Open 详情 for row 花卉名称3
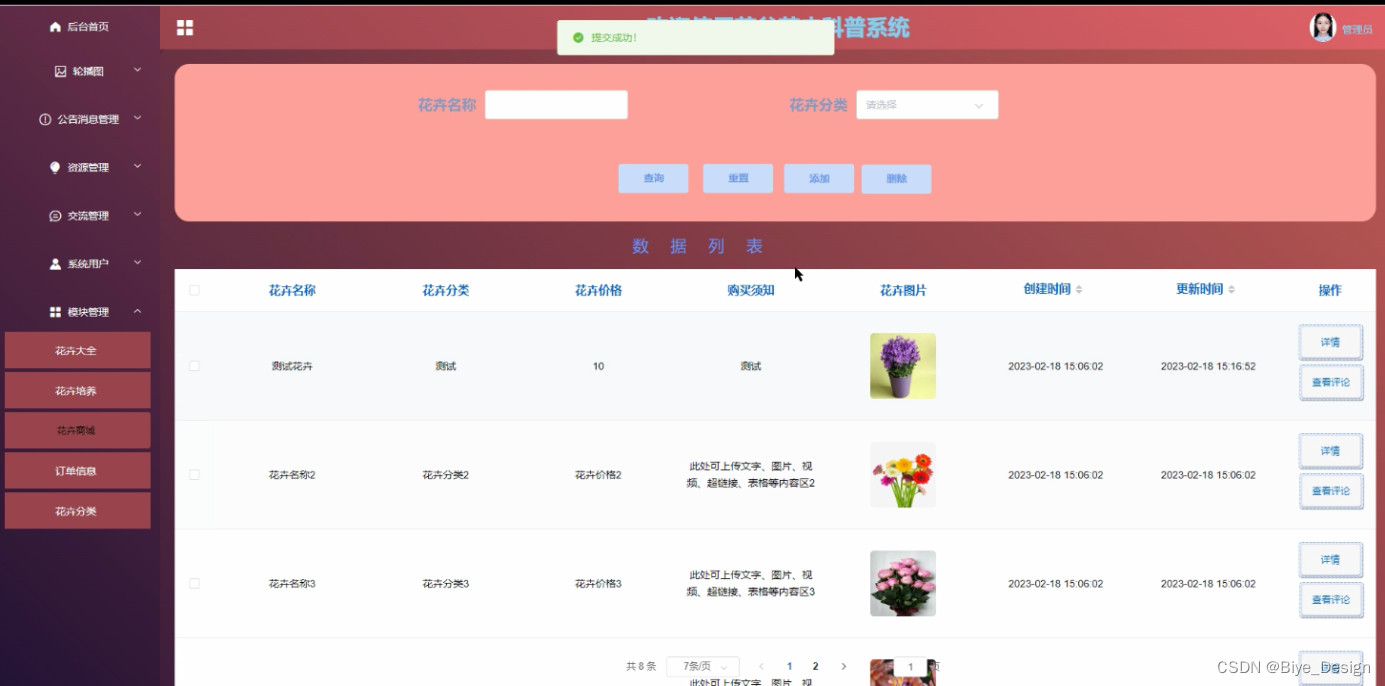 click(x=1331, y=560)
